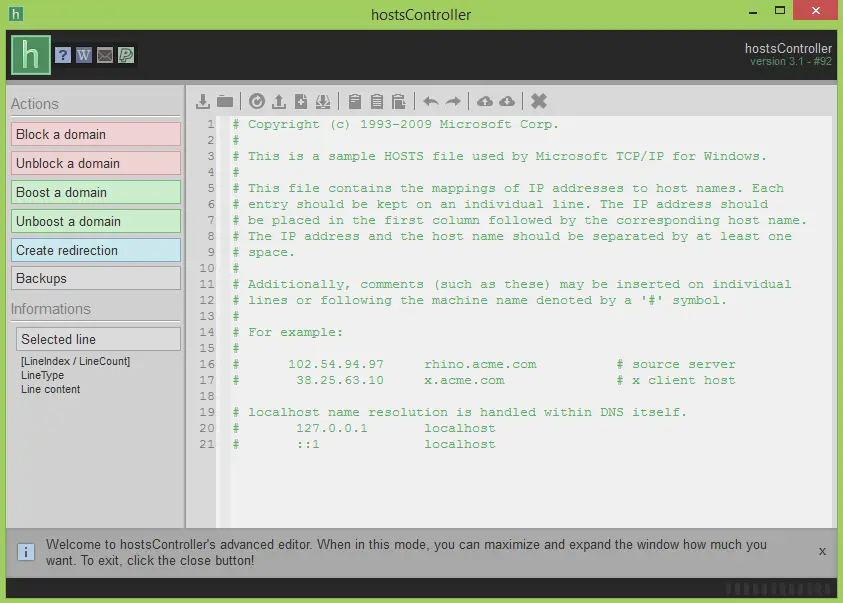Viewport: 843px width, 603px height.
Task: Maximize the hostsController window
Action: (780, 10)
